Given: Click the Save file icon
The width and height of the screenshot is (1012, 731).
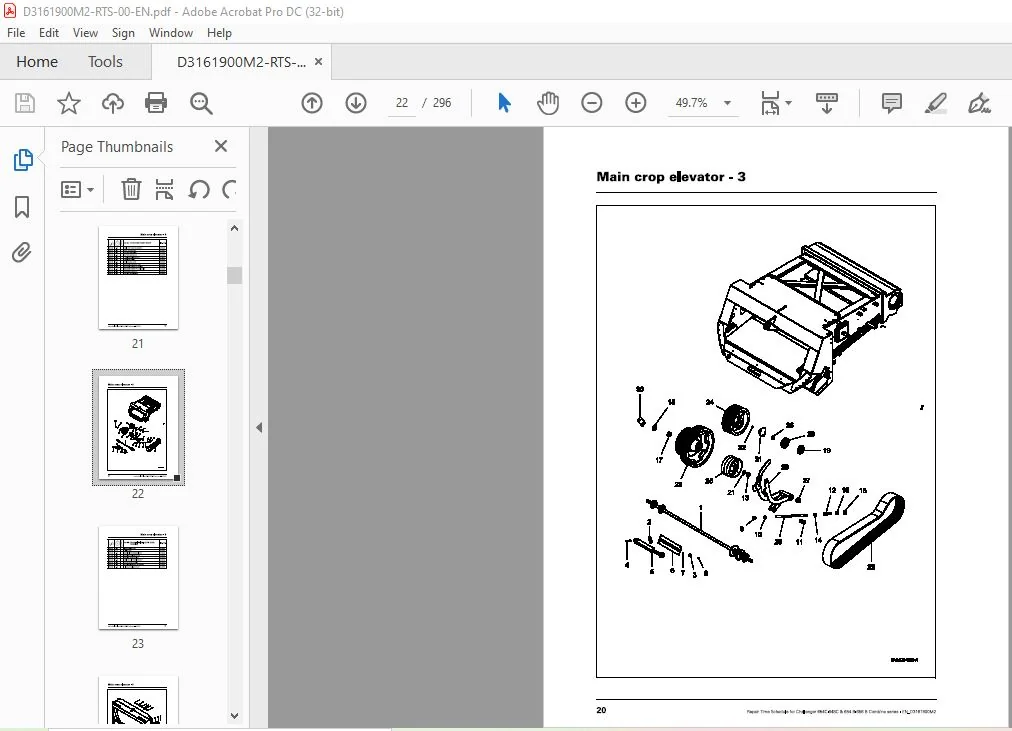Looking at the screenshot, I should [25, 103].
